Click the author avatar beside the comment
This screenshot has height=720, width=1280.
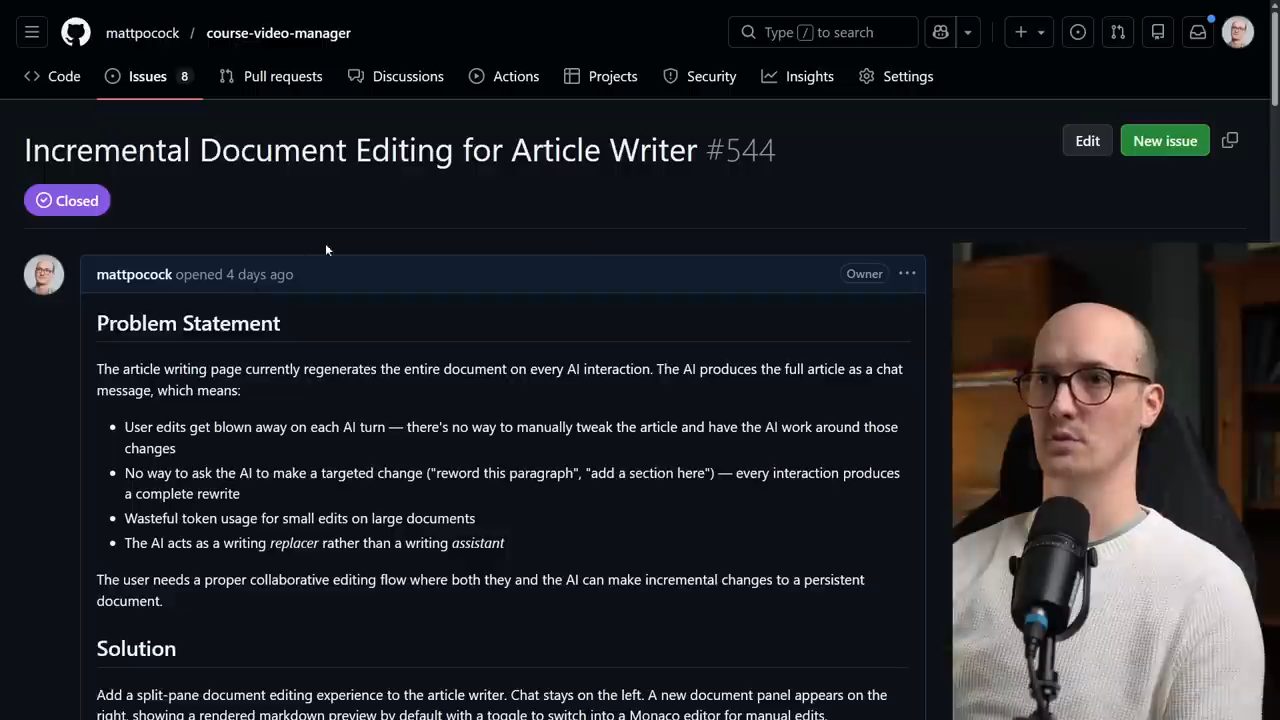tap(44, 275)
